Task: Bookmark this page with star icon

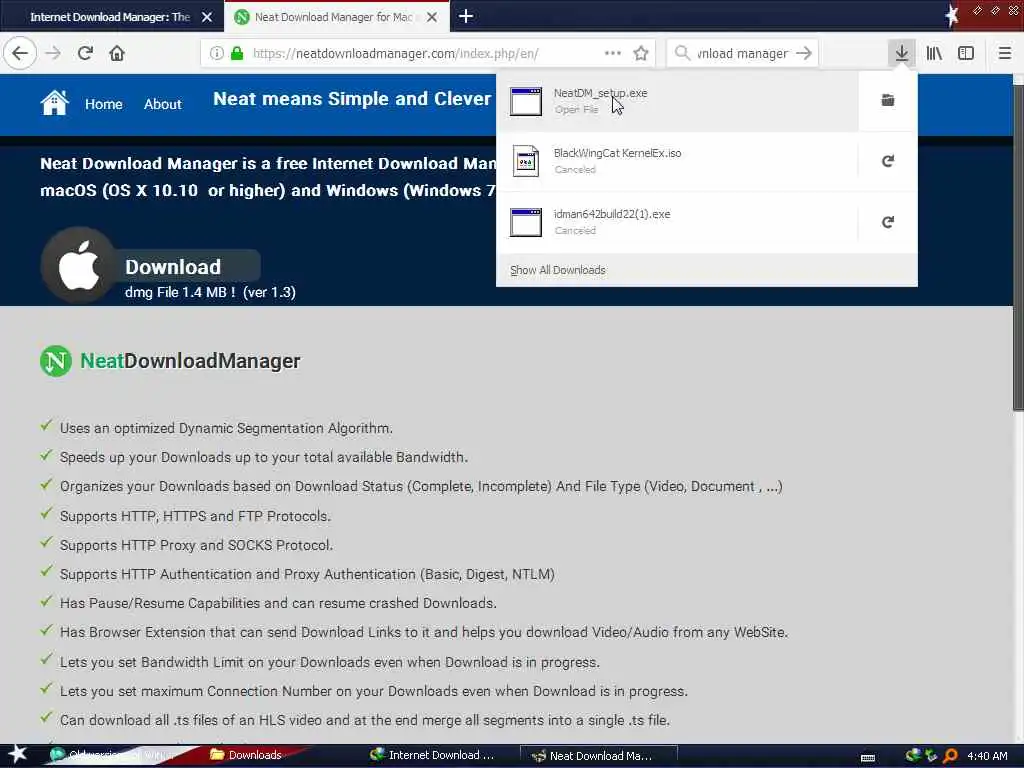Action: 641,53
